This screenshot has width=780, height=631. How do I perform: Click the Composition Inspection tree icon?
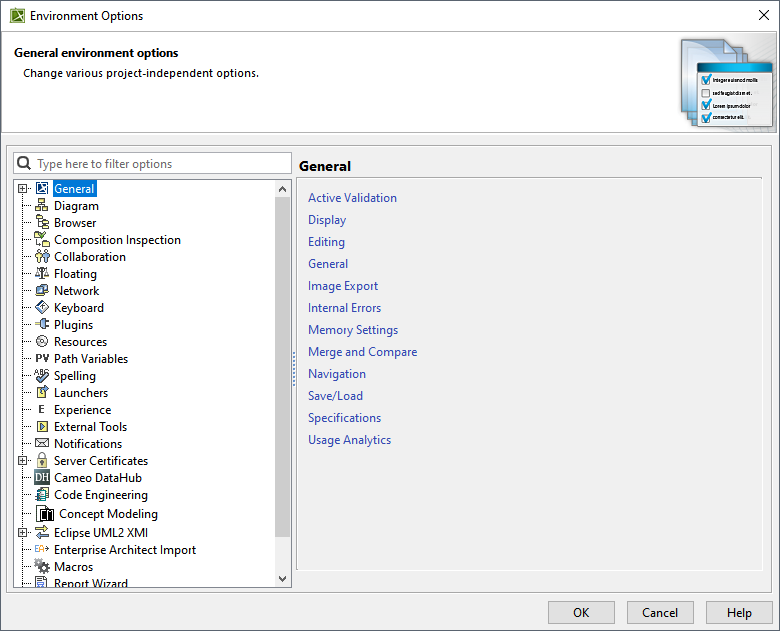42,240
